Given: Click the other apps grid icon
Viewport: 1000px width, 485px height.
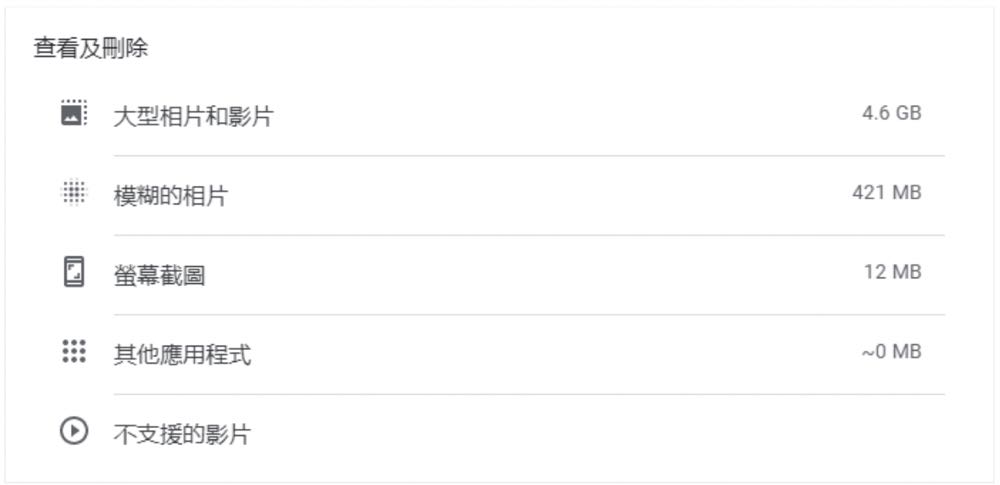Looking at the screenshot, I should pyautogui.click(x=74, y=352).
